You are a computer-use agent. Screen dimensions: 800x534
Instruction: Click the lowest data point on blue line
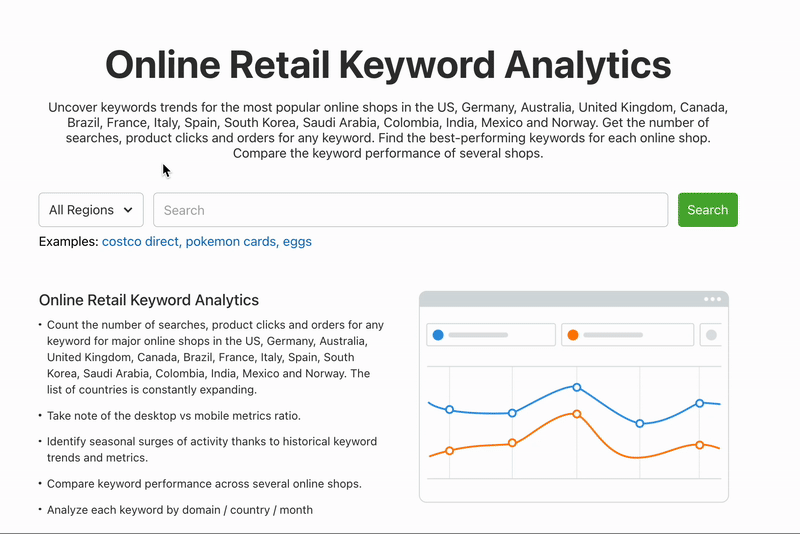(640, 423)
